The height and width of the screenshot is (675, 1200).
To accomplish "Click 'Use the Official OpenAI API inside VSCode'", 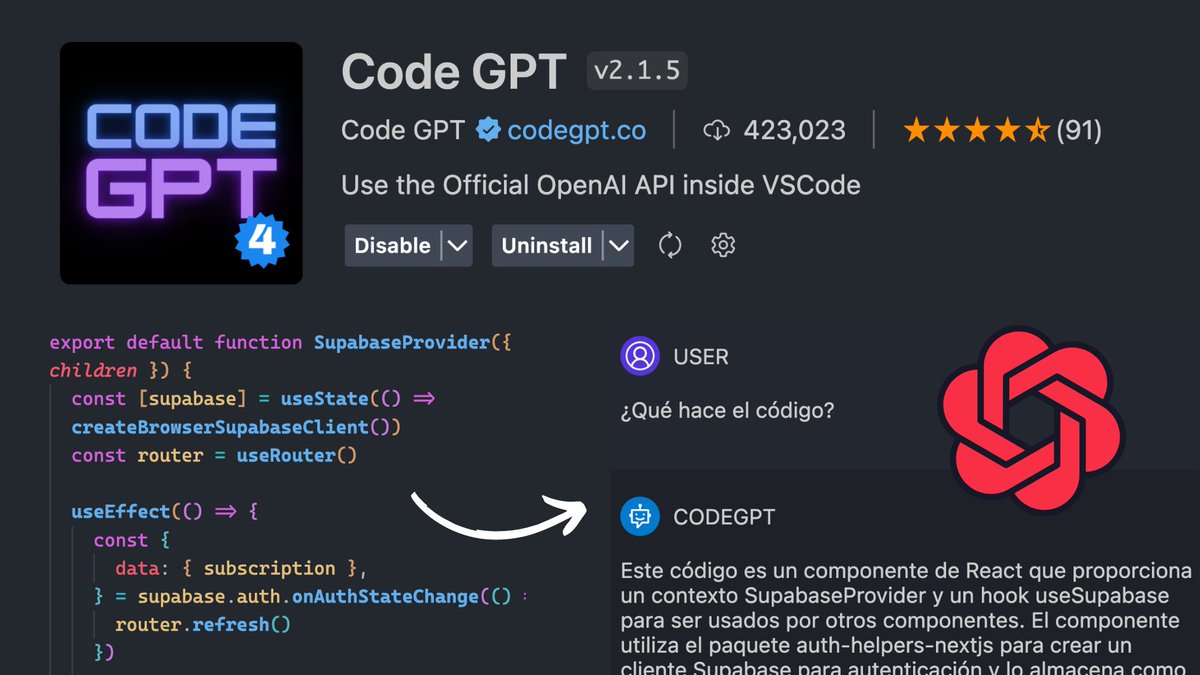I will coord(601,186).
